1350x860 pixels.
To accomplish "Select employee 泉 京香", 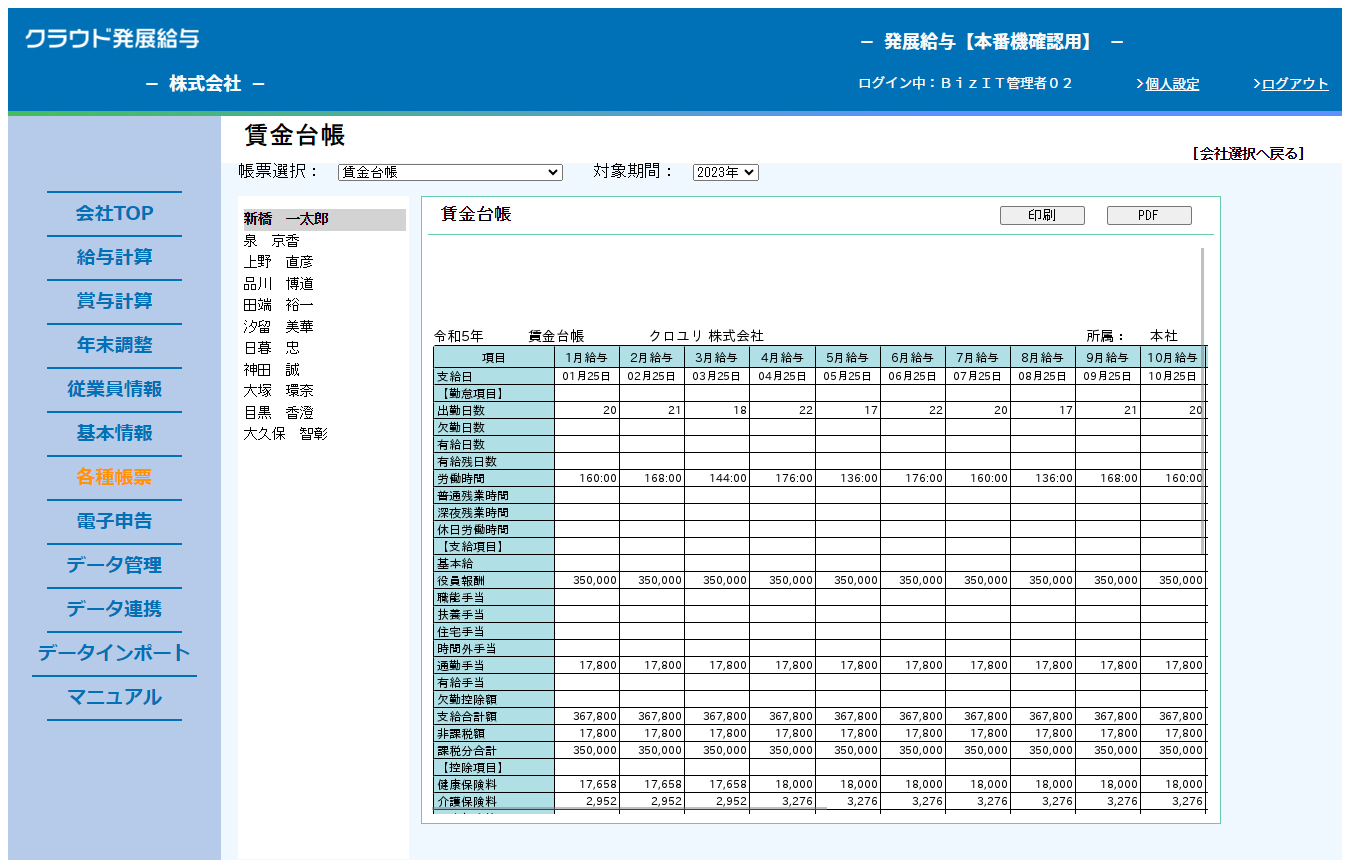I will pyautogui.click(x=271, y=241).
